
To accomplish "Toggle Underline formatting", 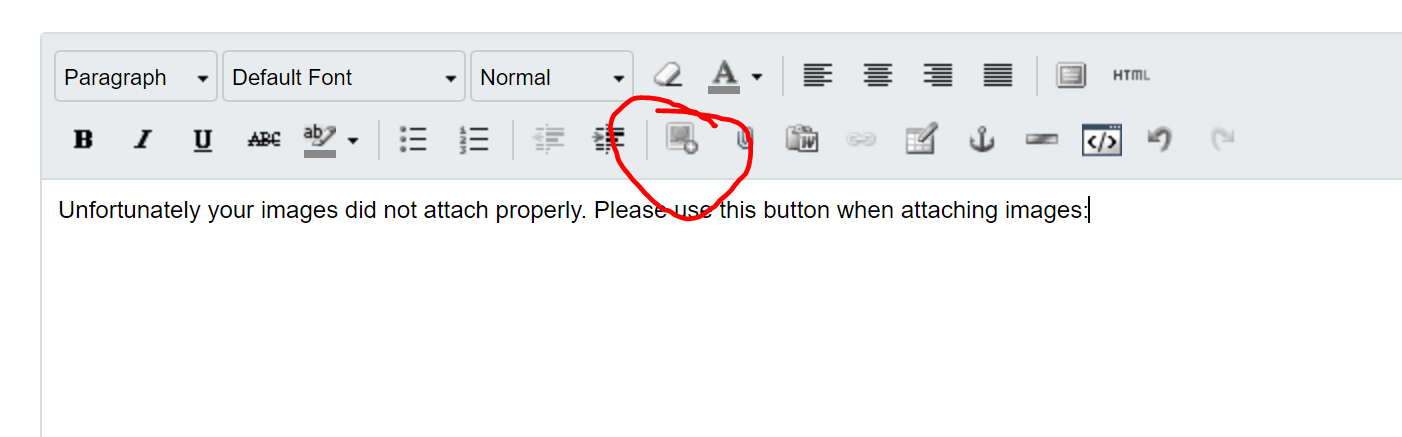I will [203, 140].
